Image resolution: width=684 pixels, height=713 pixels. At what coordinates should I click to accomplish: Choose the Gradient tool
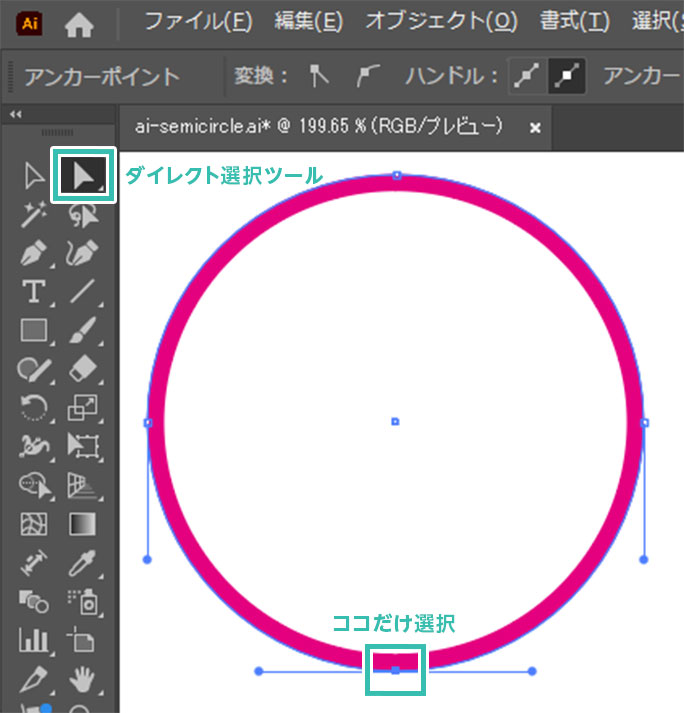pos(83,524)
